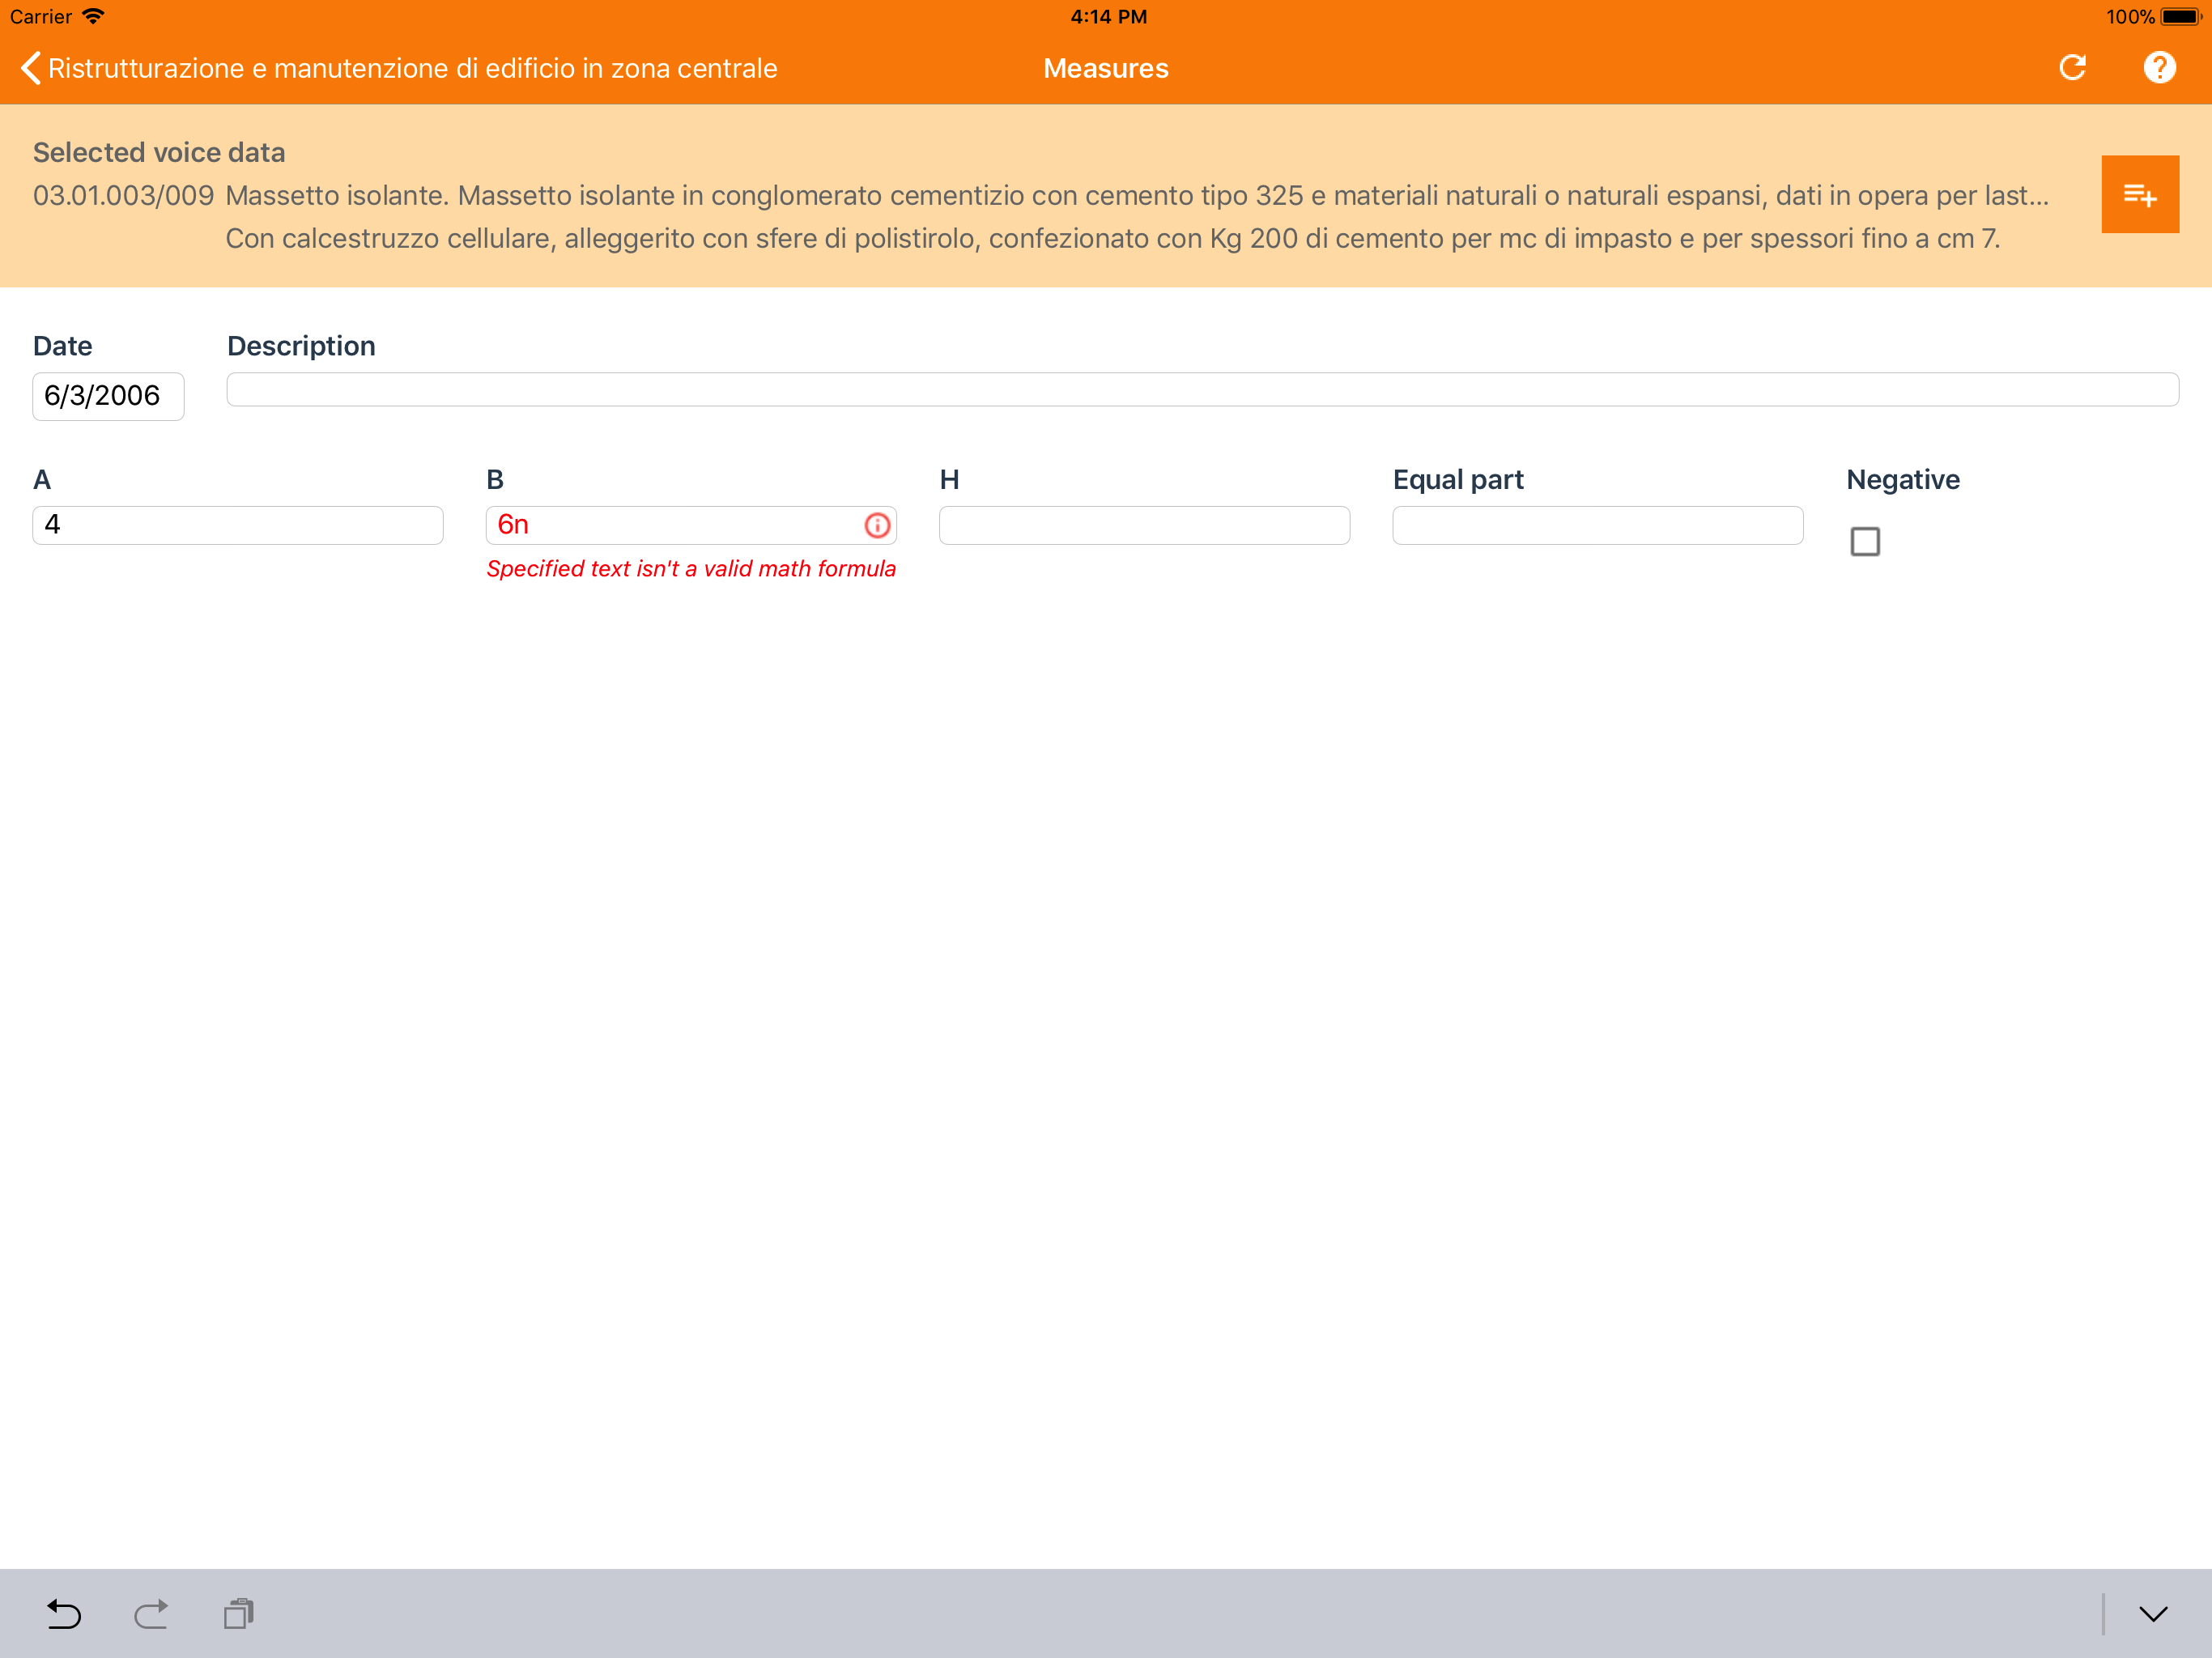Click the Measures title
Image resolution: width=2212 pixels, height=1658 pixels.
[1105, 68]
